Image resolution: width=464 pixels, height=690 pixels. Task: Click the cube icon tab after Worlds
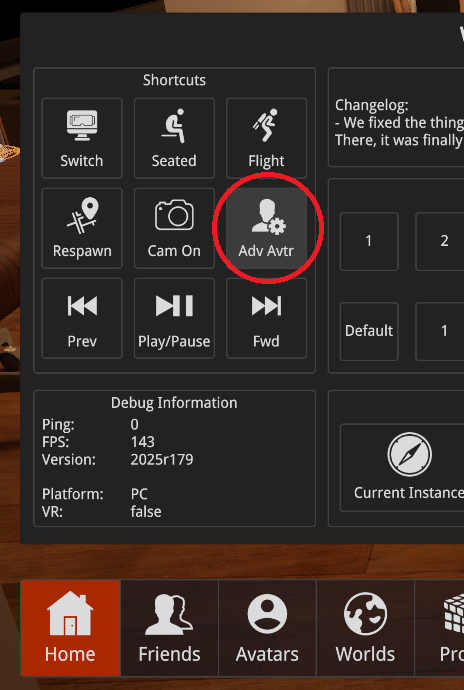[440, 628]
